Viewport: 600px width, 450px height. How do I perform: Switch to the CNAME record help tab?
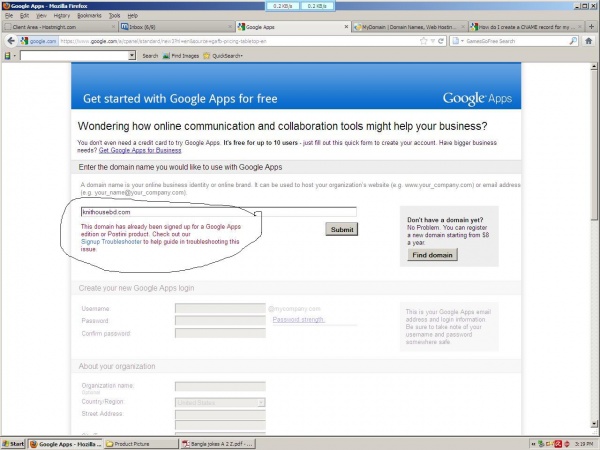click(526, 27)
